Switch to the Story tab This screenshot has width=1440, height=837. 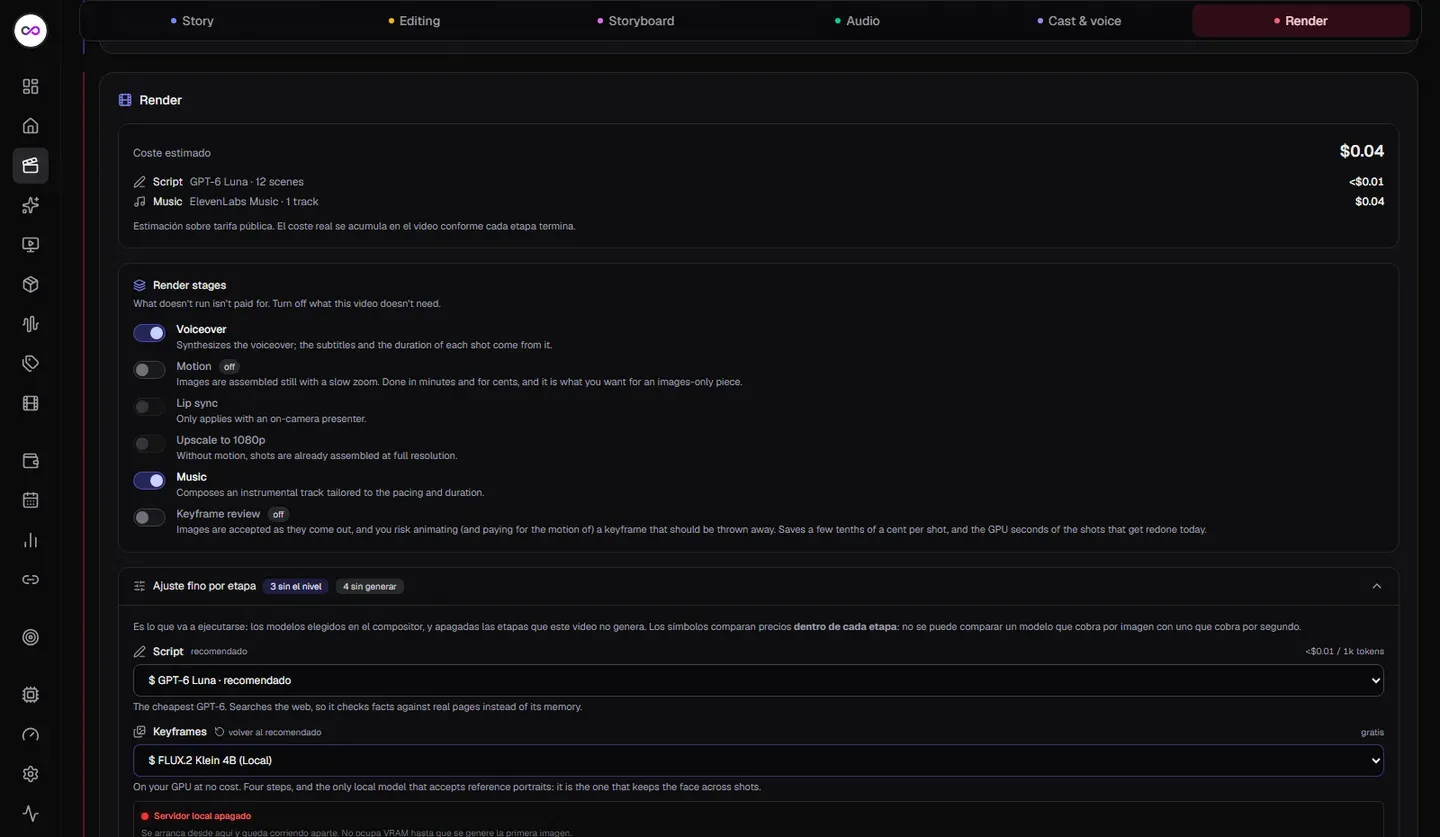coord(191,21)
